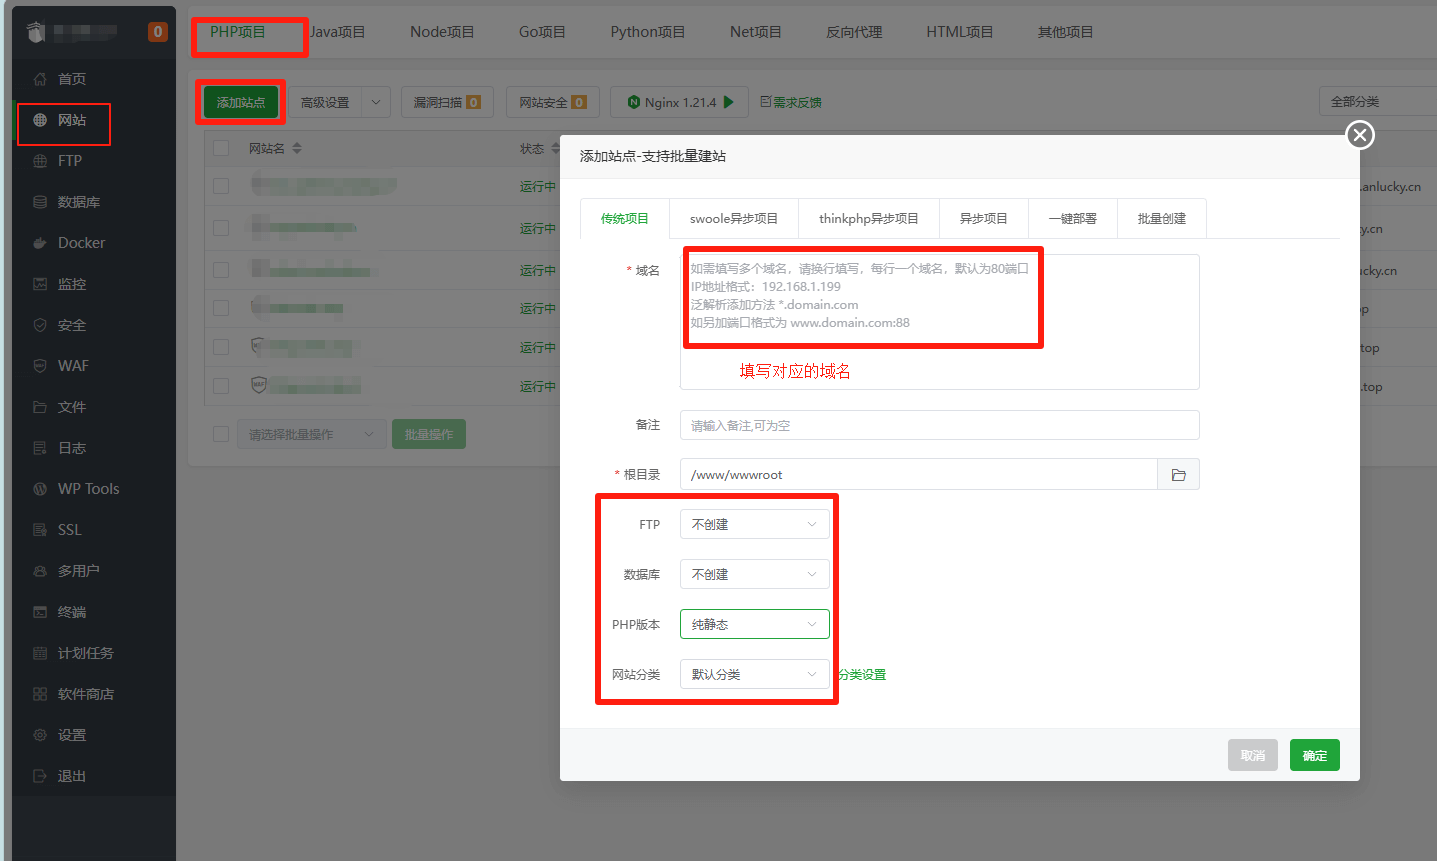
Task: Check the fourth website row checkbox
Action: point(221,308)
